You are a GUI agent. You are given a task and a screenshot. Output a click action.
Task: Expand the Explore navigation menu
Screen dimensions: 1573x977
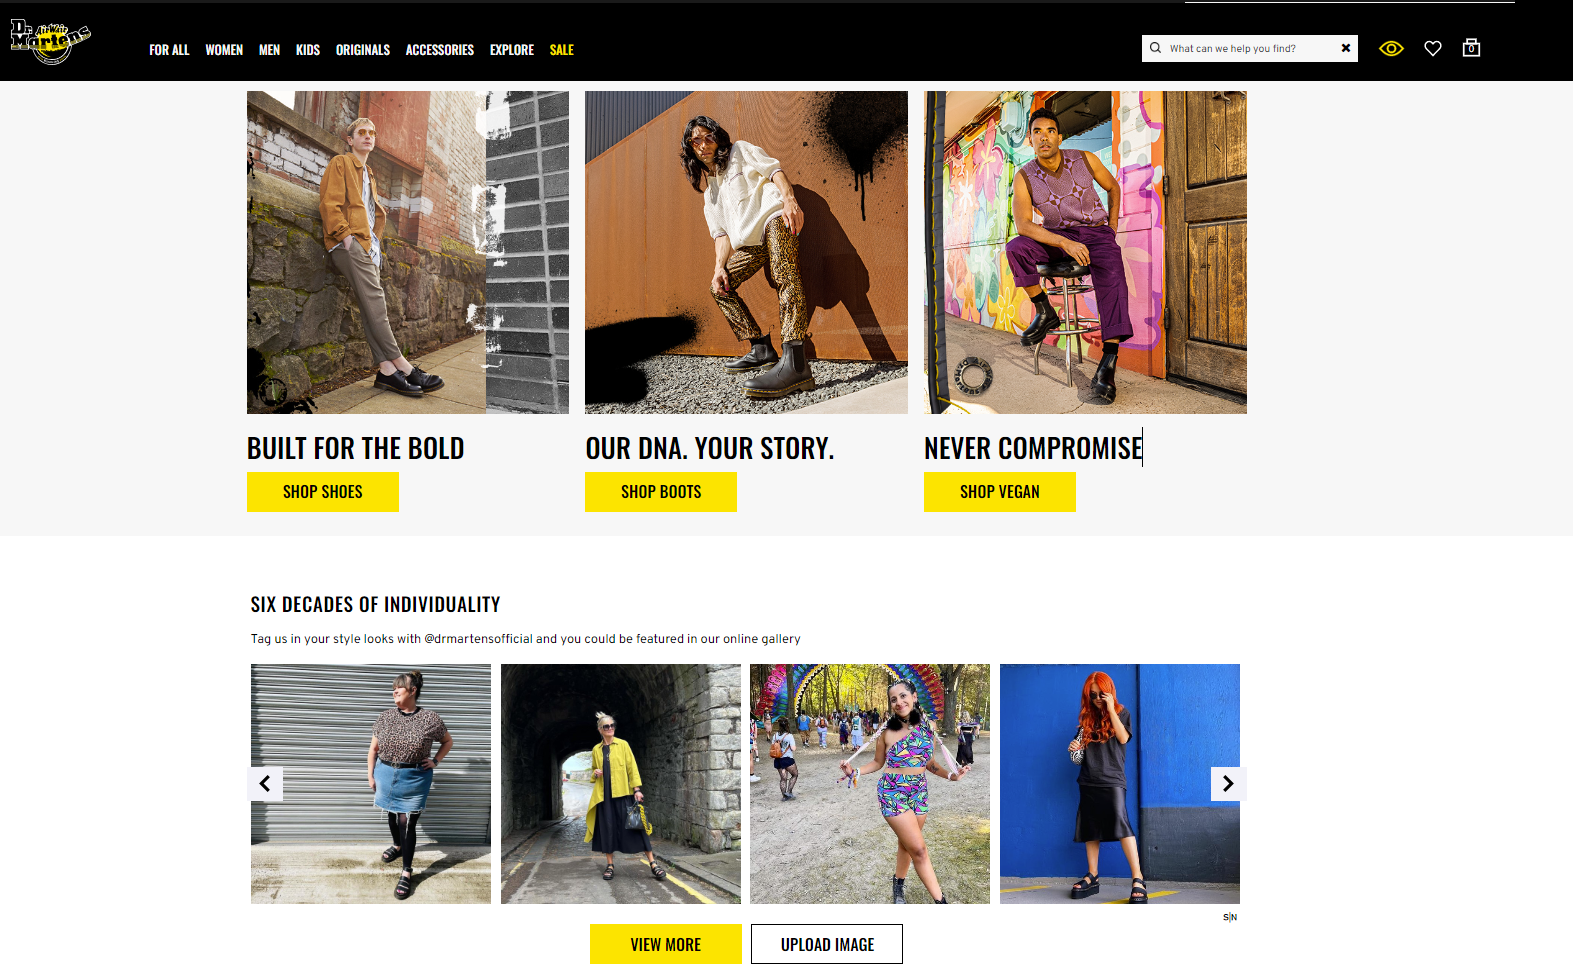[x=512, y=50]
